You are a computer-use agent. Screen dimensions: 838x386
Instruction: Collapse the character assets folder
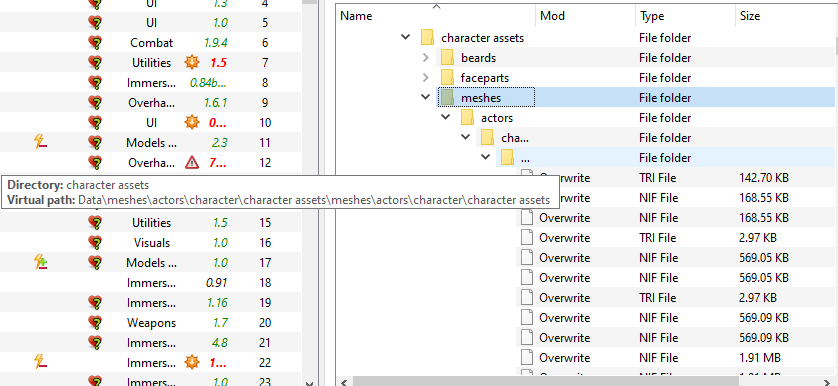coord(406,37)
